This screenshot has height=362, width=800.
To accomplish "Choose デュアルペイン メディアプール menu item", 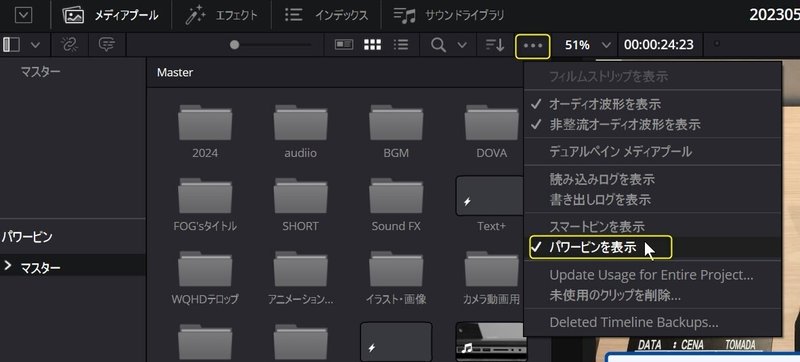I will click(x=653, y=151).
